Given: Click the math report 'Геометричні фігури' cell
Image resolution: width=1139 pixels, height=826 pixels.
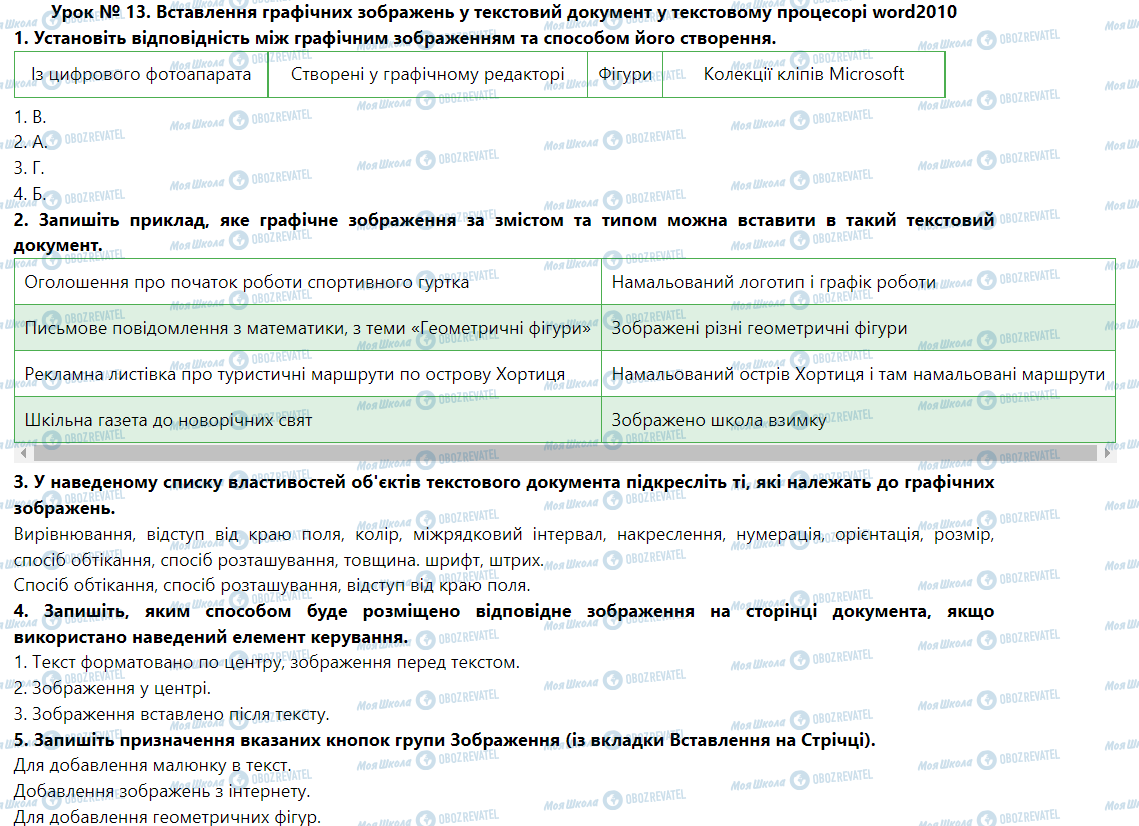Looking at the screenshot, I should point(308,328).
